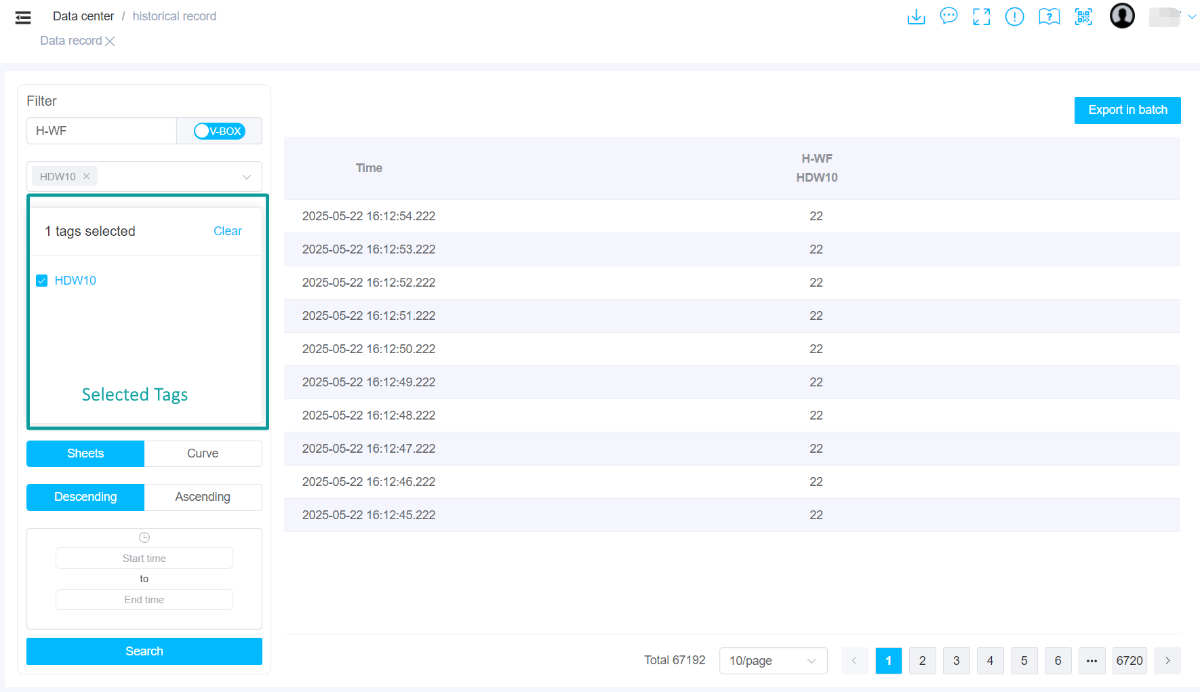The width and height of the screenshot is (1200, 692).
Task: Toggle the V-BOX switch
Action: pos(219,131)
